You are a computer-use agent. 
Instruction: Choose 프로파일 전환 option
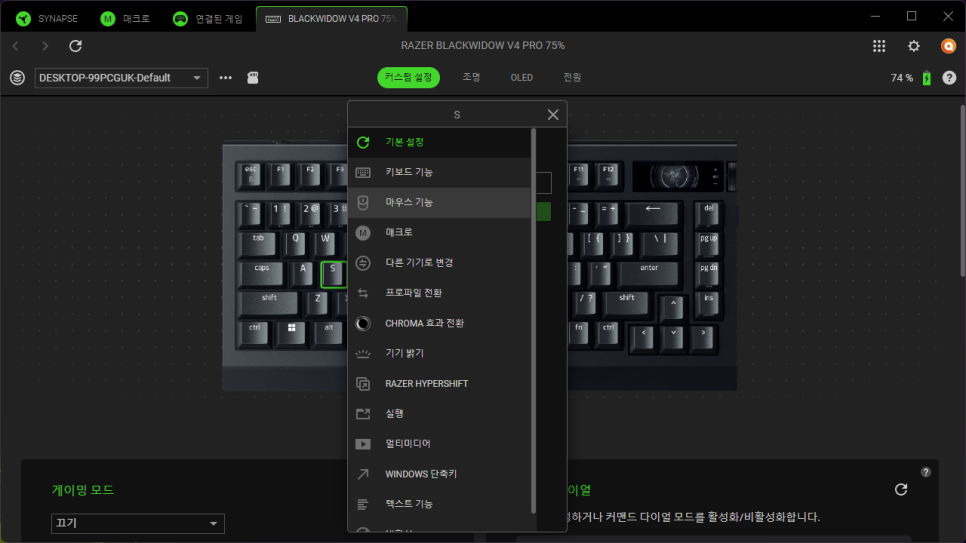439,293
